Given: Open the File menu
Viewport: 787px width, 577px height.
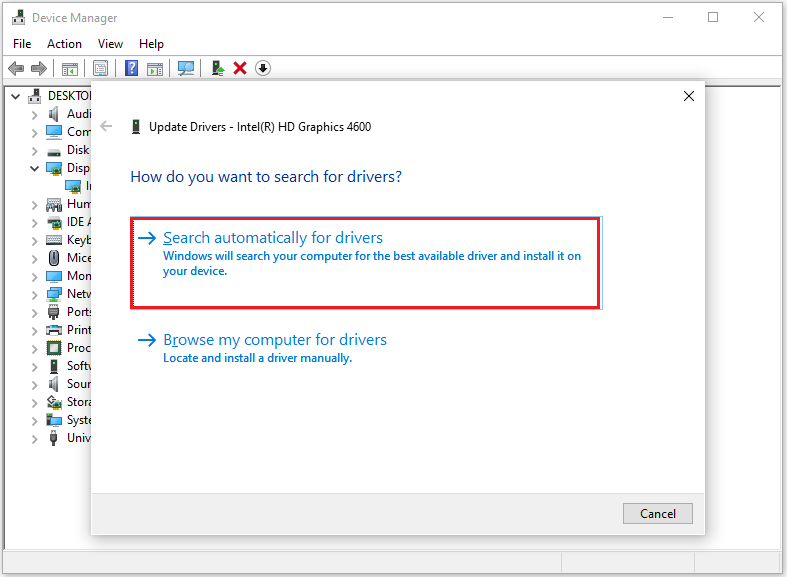Looking at the screenshot, I should pos(22,44).
